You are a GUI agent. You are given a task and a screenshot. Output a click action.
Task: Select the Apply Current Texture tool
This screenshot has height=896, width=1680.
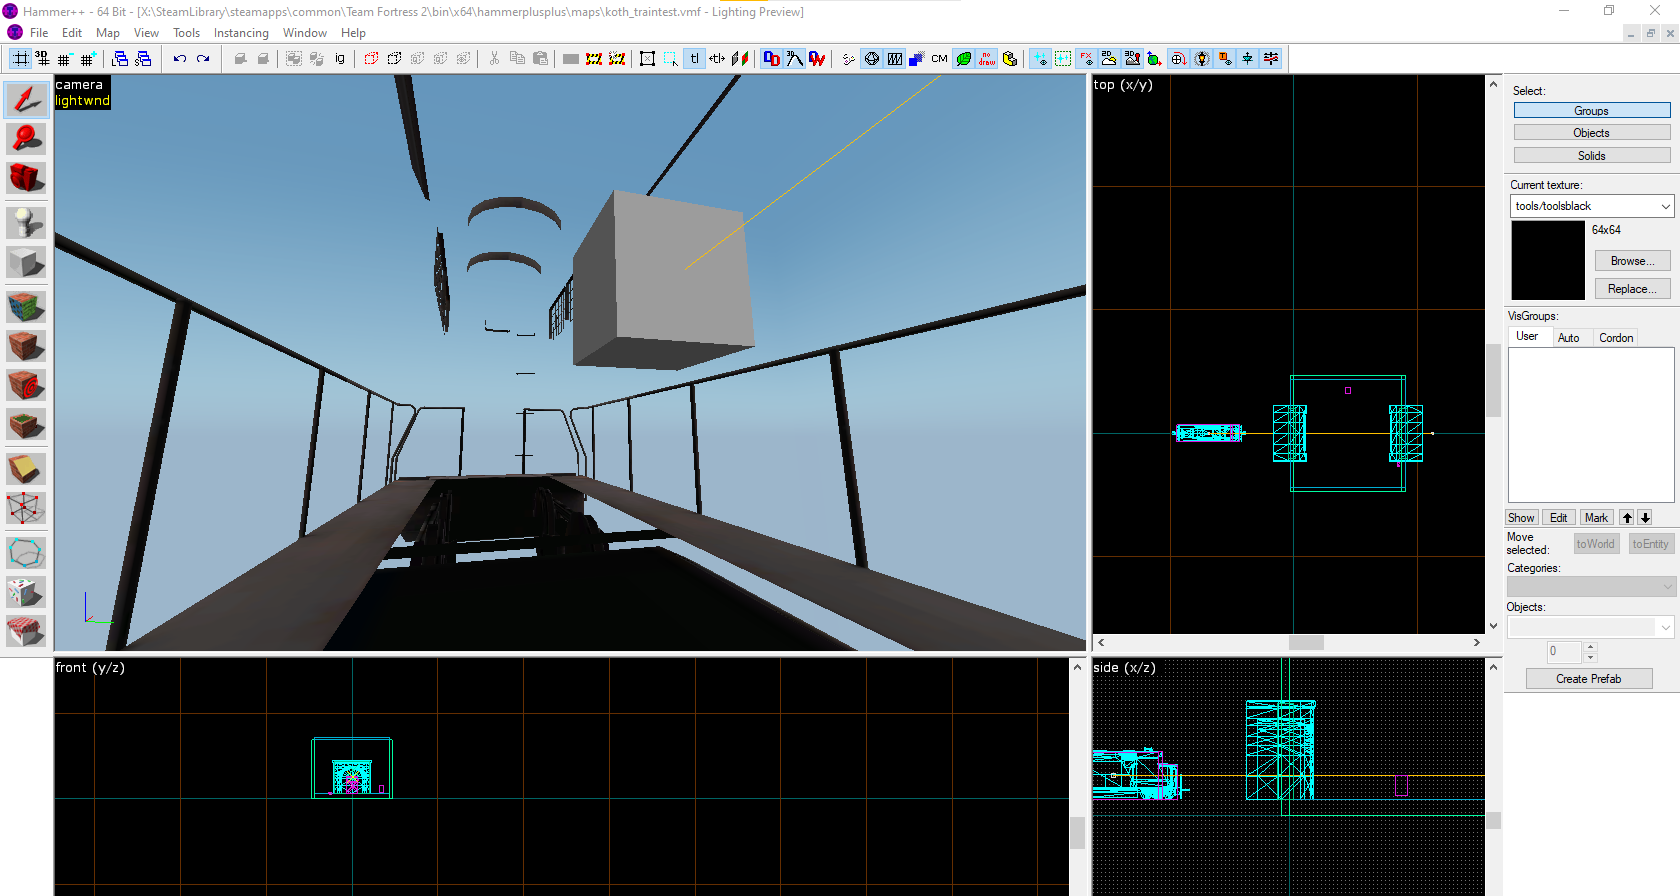(x=26, y=346)
